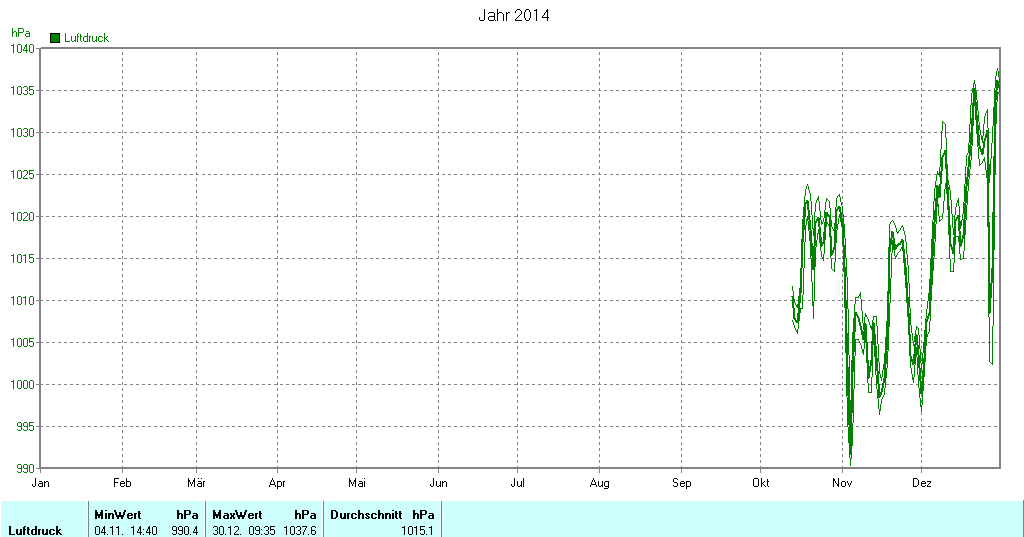Viewport: 1024px width, 537px height.
Task: Select the 990 tick label on the y-axis
Action: [x=25, y=468]
